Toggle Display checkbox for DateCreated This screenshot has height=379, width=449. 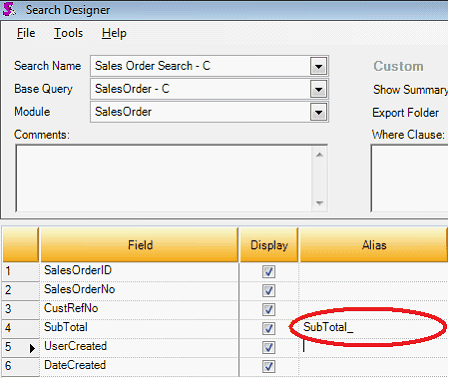click(x=268, y=366)
